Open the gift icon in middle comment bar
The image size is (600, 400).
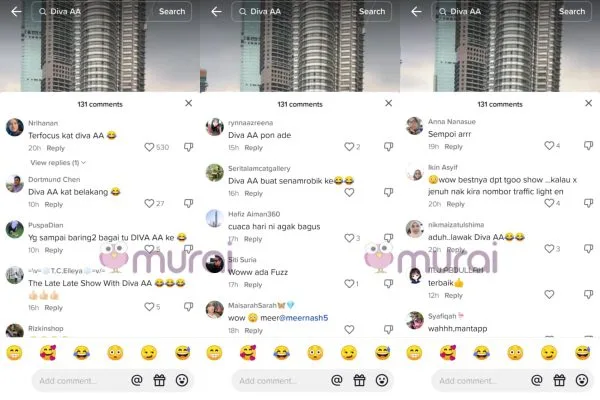tap(359, 380)
